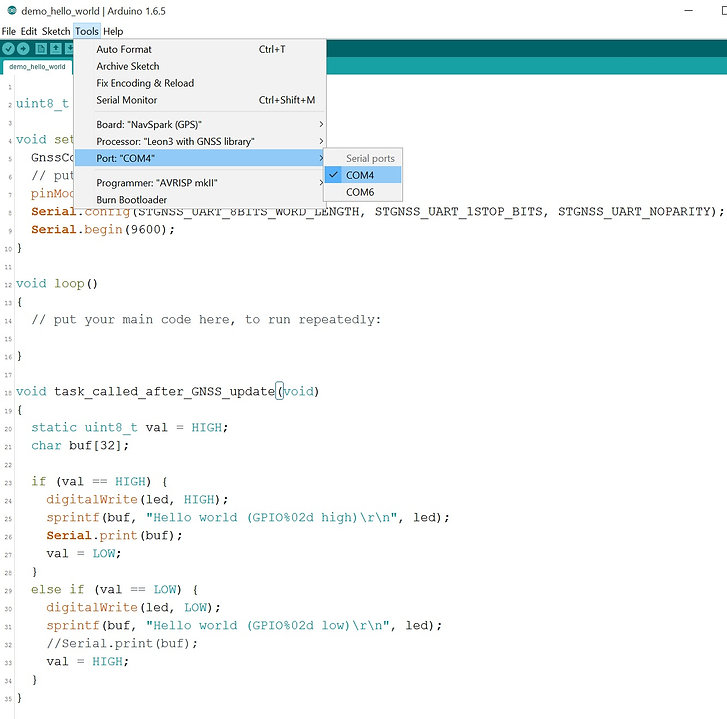Screen dimensions: 727x719
Task: Minimize the Arduino window
Action: coord(689,10)
